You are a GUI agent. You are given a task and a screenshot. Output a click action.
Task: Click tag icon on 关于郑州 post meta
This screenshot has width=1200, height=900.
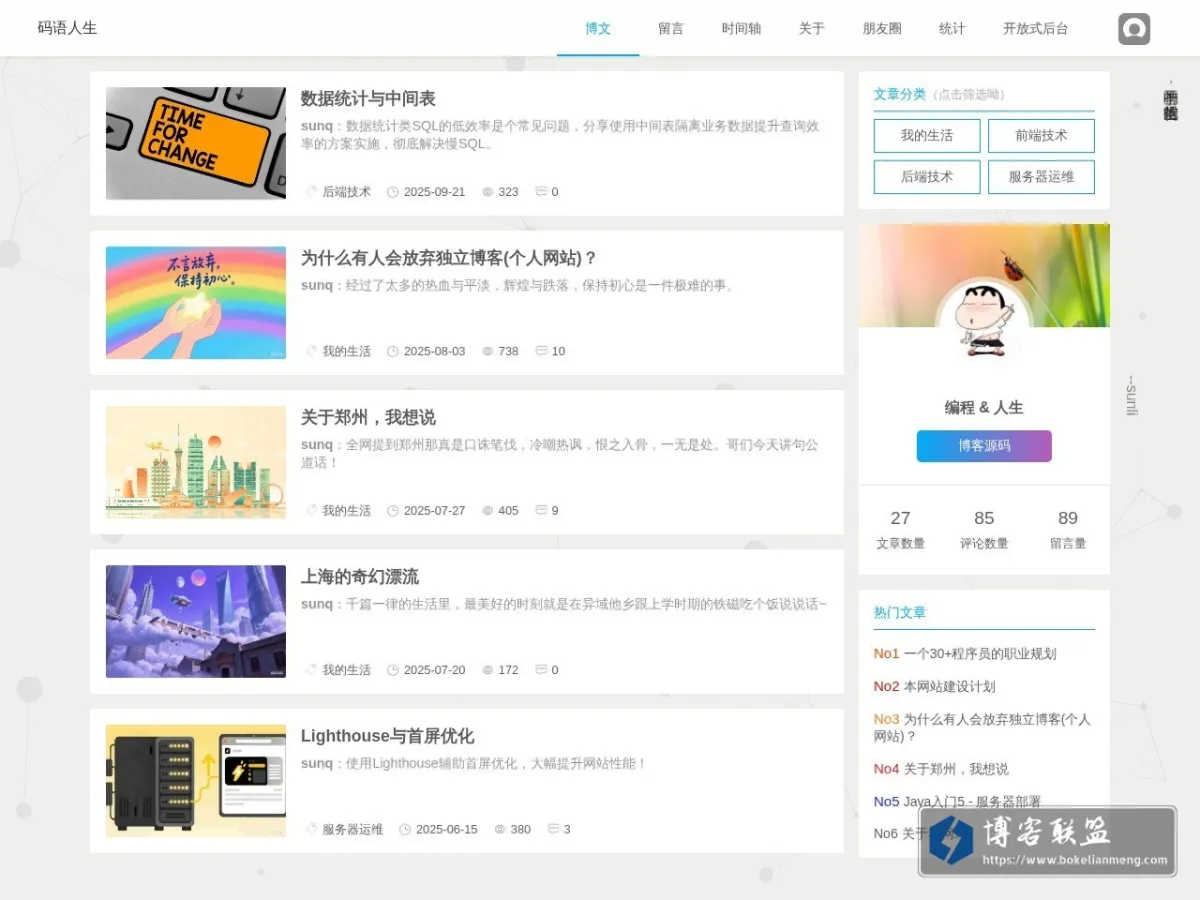pyautogui.click(x=311, y=510)
